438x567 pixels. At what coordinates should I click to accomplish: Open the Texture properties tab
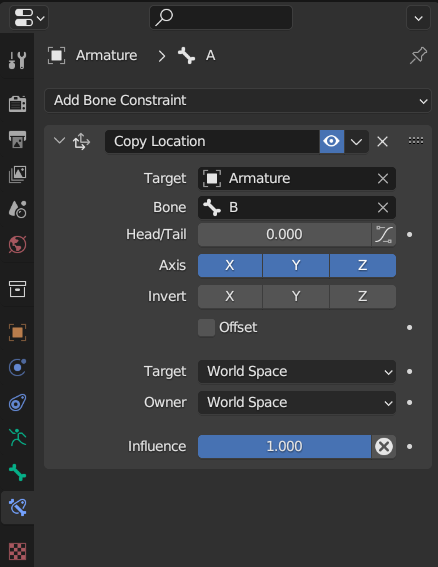17,551
